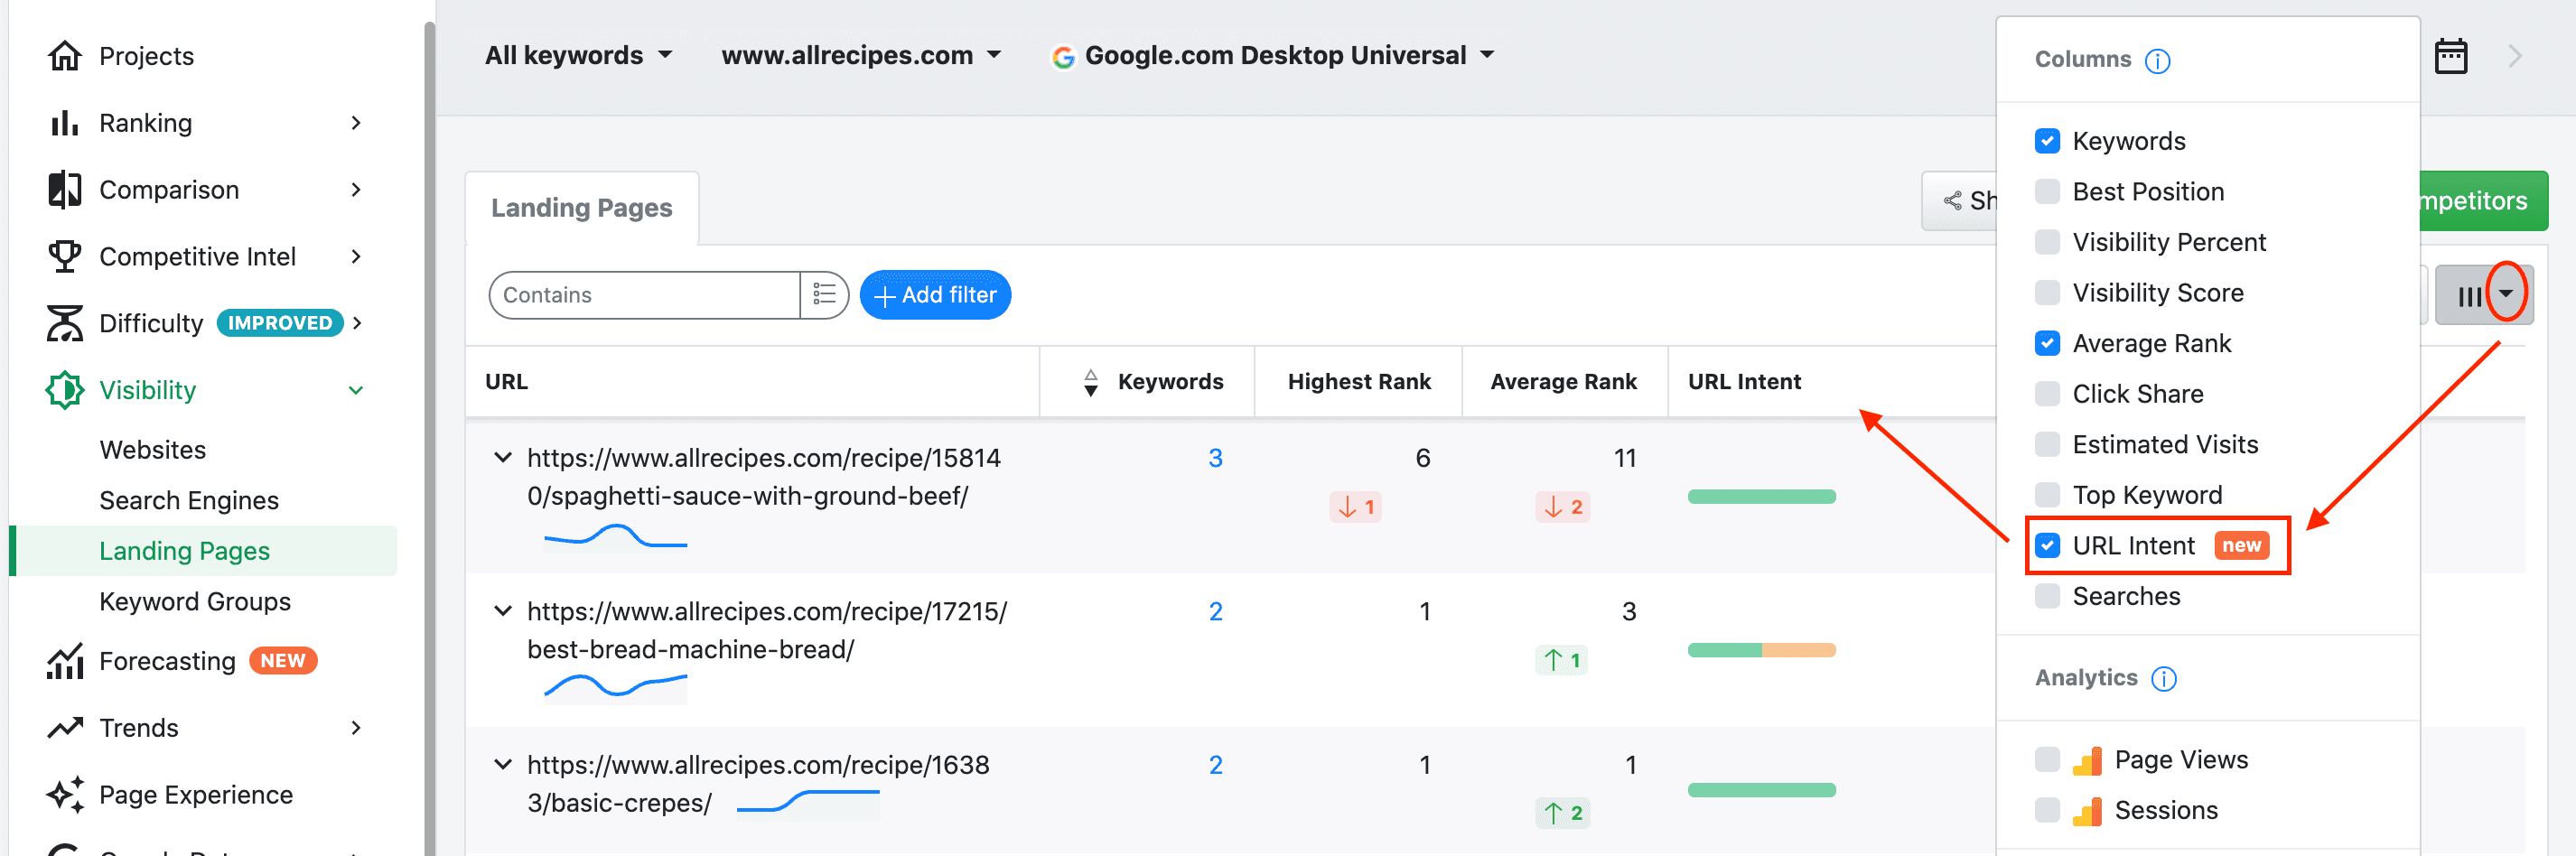Enable Page Views analytics checkbox
The width and height of the screenshot is (2576, 856).
click(2047, 760)
